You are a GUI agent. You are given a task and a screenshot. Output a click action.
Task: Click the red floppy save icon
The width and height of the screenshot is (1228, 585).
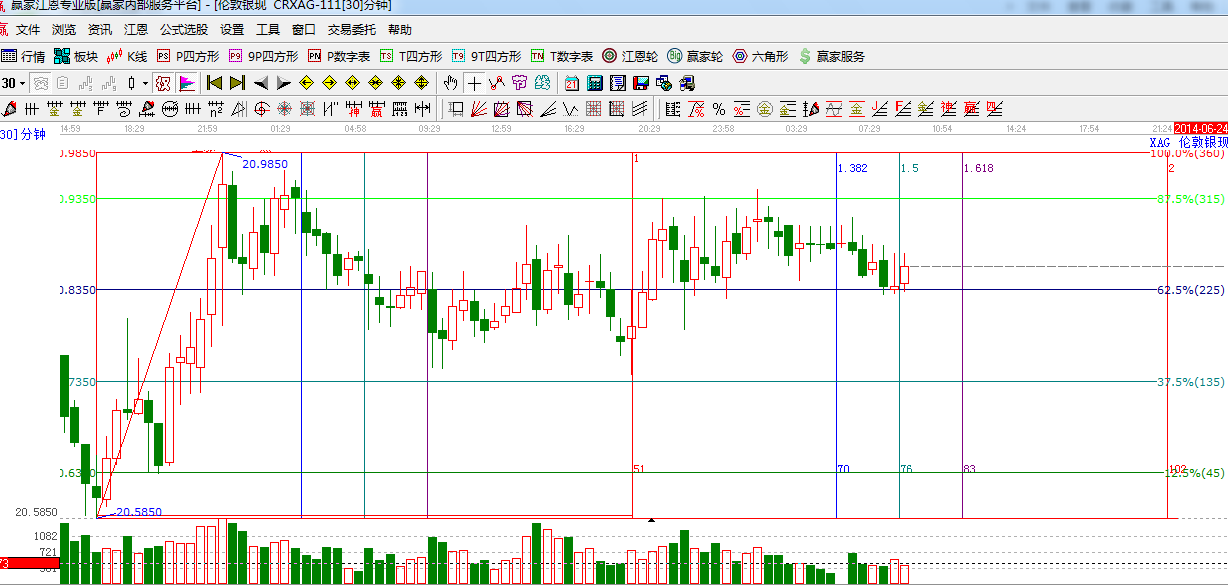(640, 83)
